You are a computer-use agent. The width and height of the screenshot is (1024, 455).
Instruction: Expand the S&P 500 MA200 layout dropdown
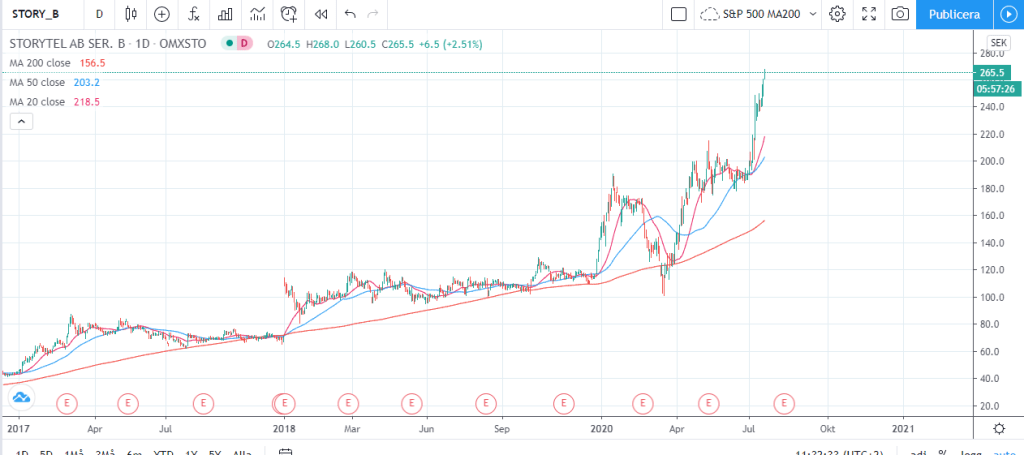(811, 14)
